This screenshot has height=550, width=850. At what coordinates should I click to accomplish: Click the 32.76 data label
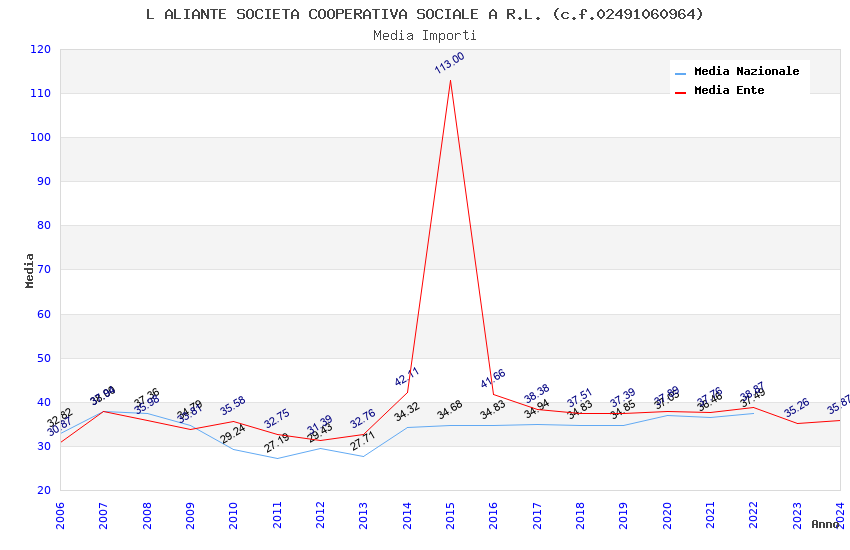[363, 418]
